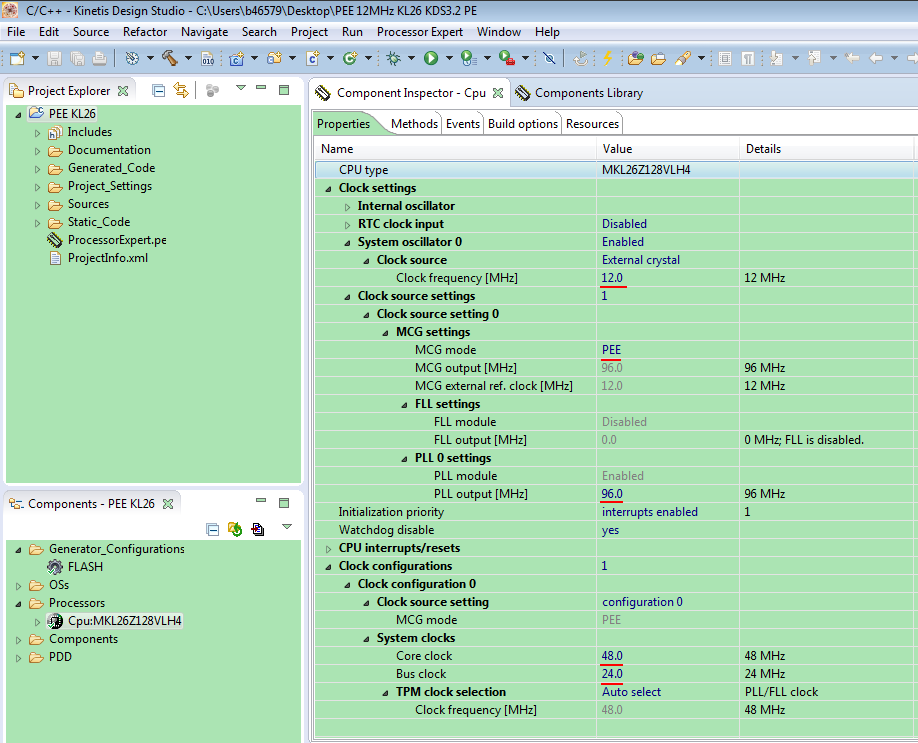Click the Core clock value 48.0
Screen dimensions: 918x743
(612, 656)
